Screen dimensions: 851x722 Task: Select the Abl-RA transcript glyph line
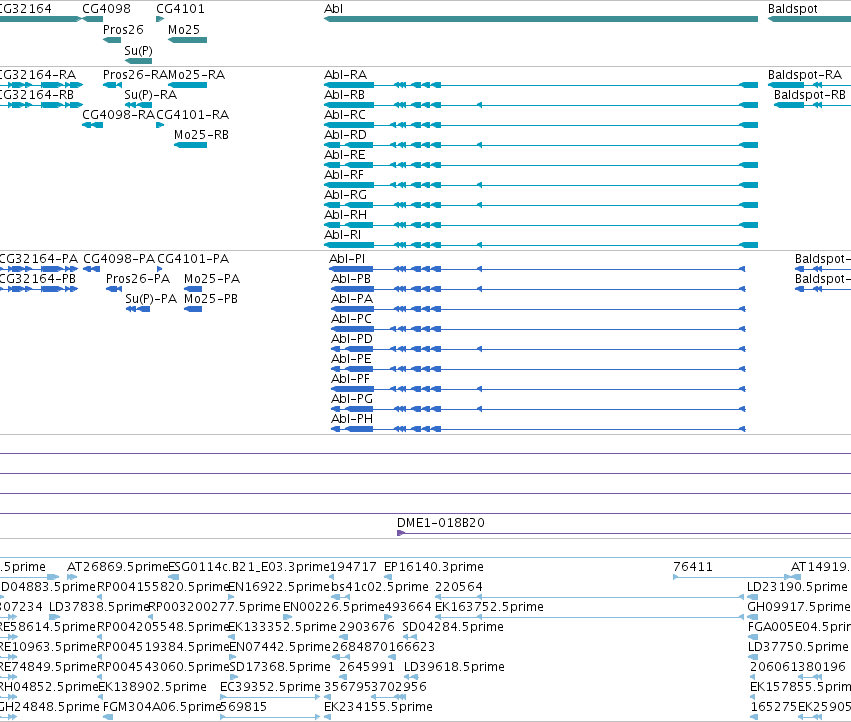pyautogui.click(x=541, y=85)
